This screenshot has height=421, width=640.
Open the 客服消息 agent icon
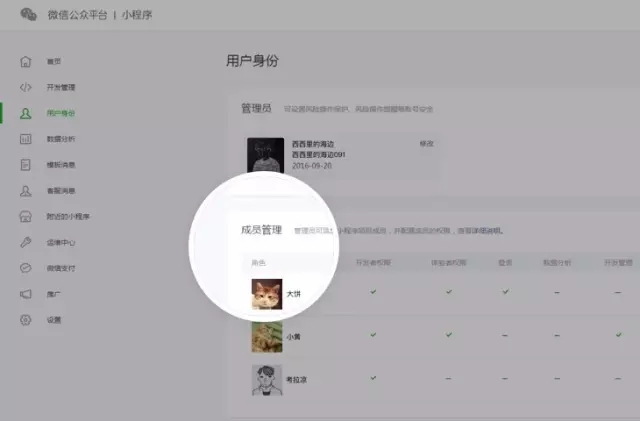26,191
